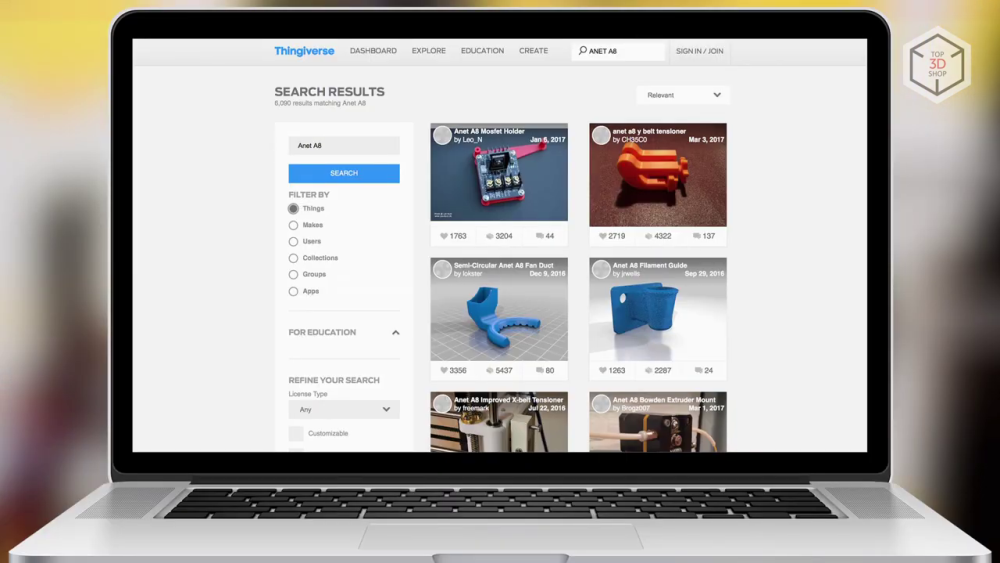This screenshot has width=1000, height=563.
Task: Open Leo_N avatar on Mosfet Holder card
Action: tap(442, 135)
